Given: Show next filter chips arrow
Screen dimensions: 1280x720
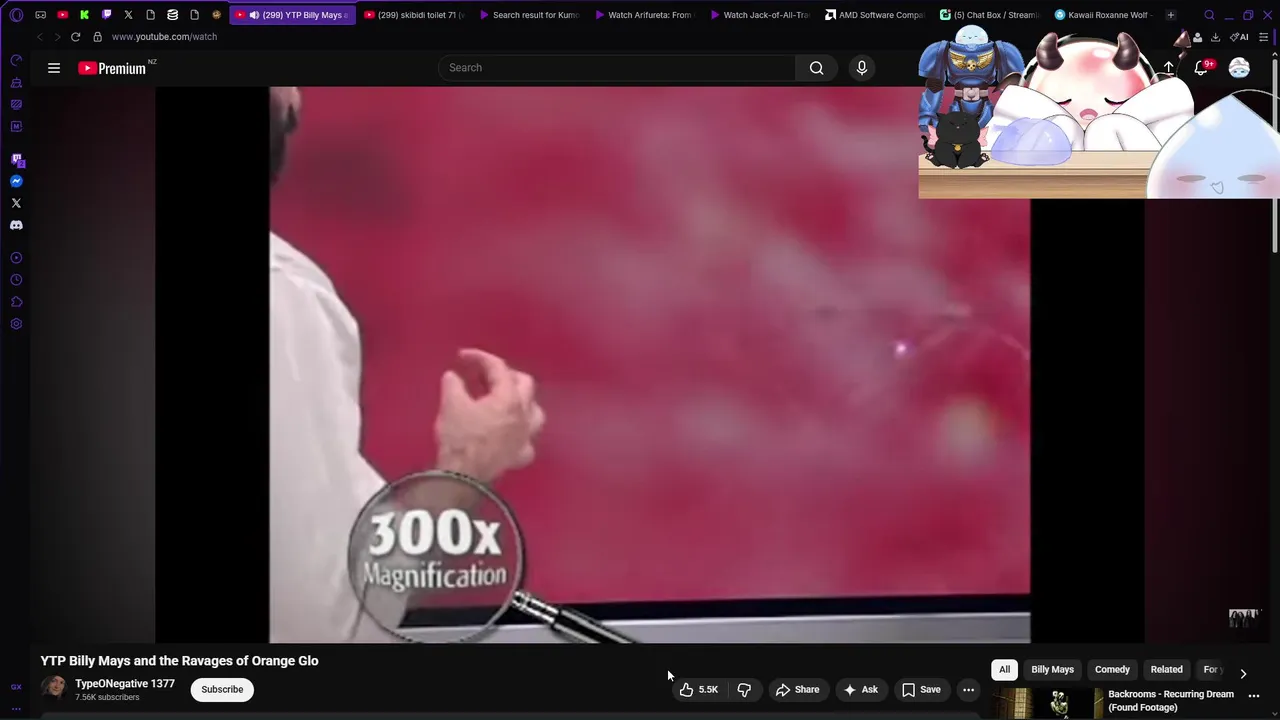Looking at the screenshot, I should [1243, 673].
